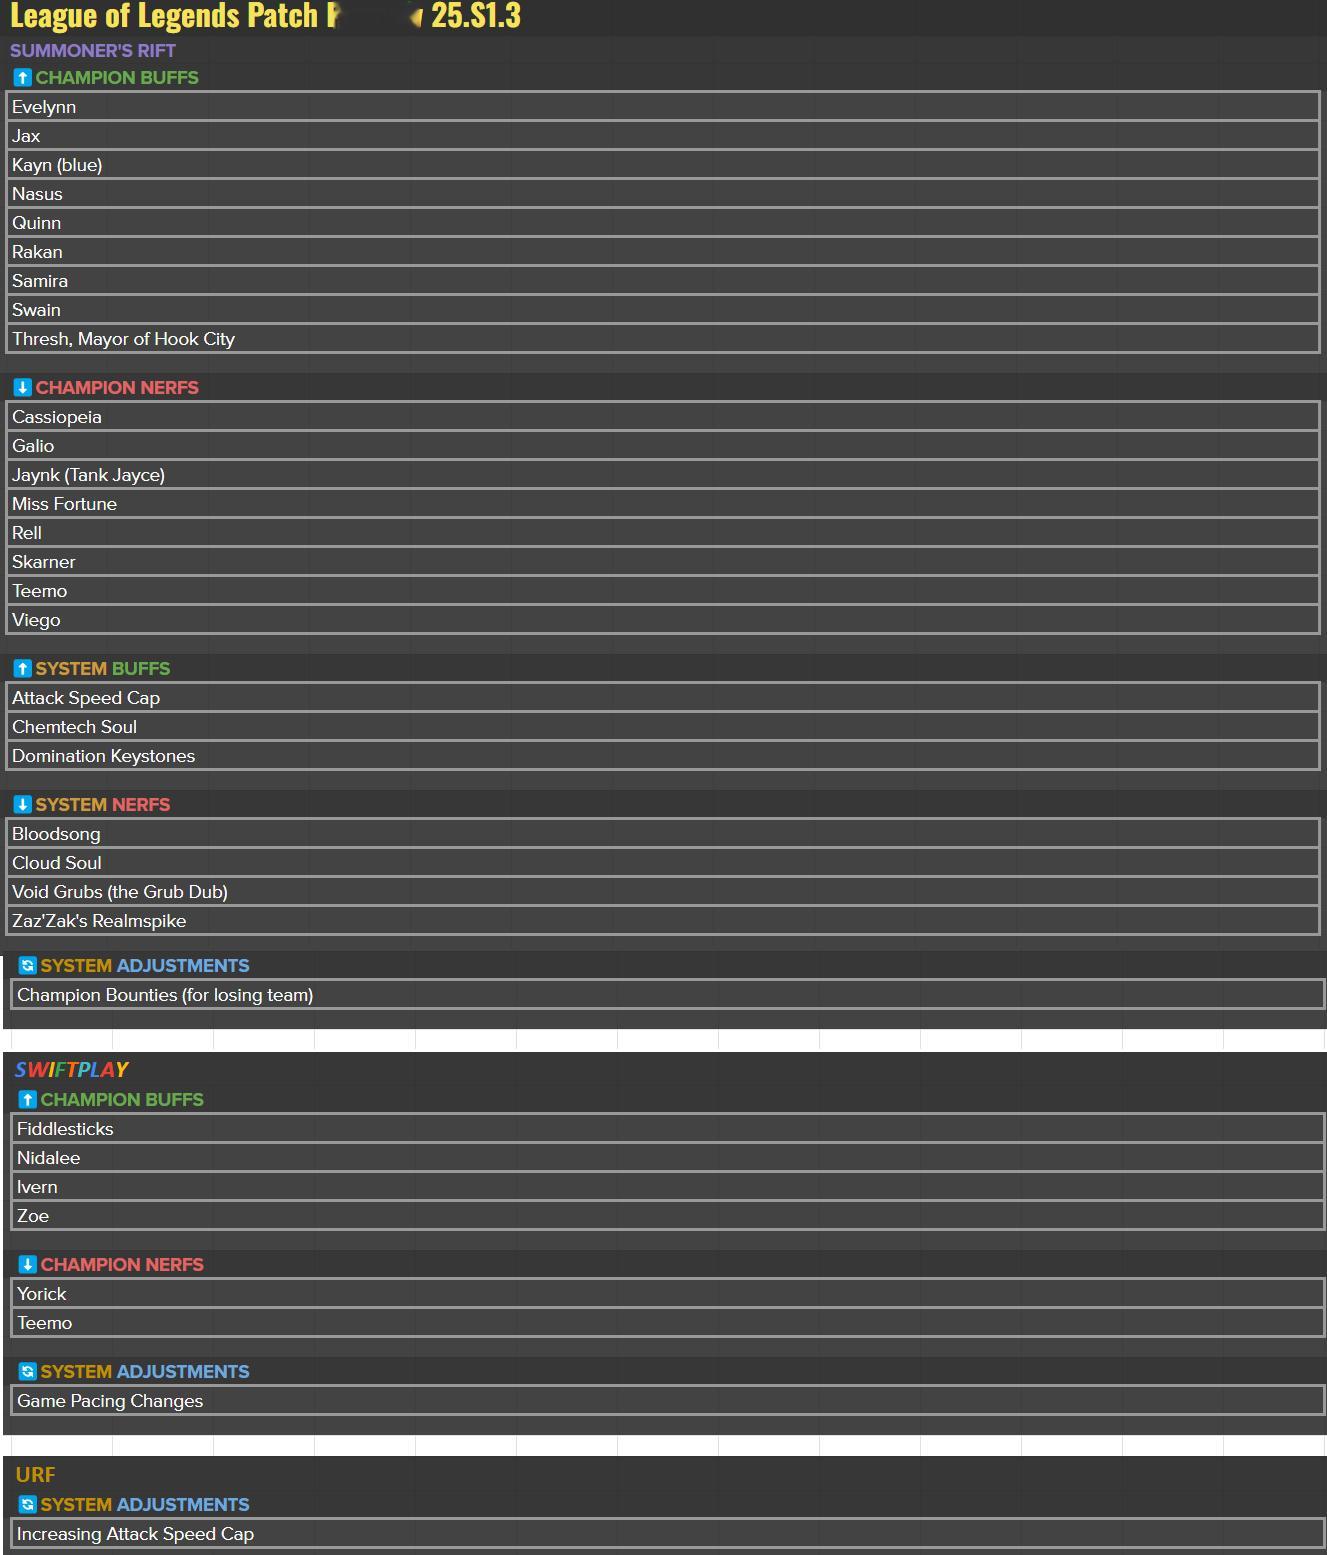
Task: Click the up-arrow icon beside Swiftplay Champion Buffs
Action: click(28, 1100)
